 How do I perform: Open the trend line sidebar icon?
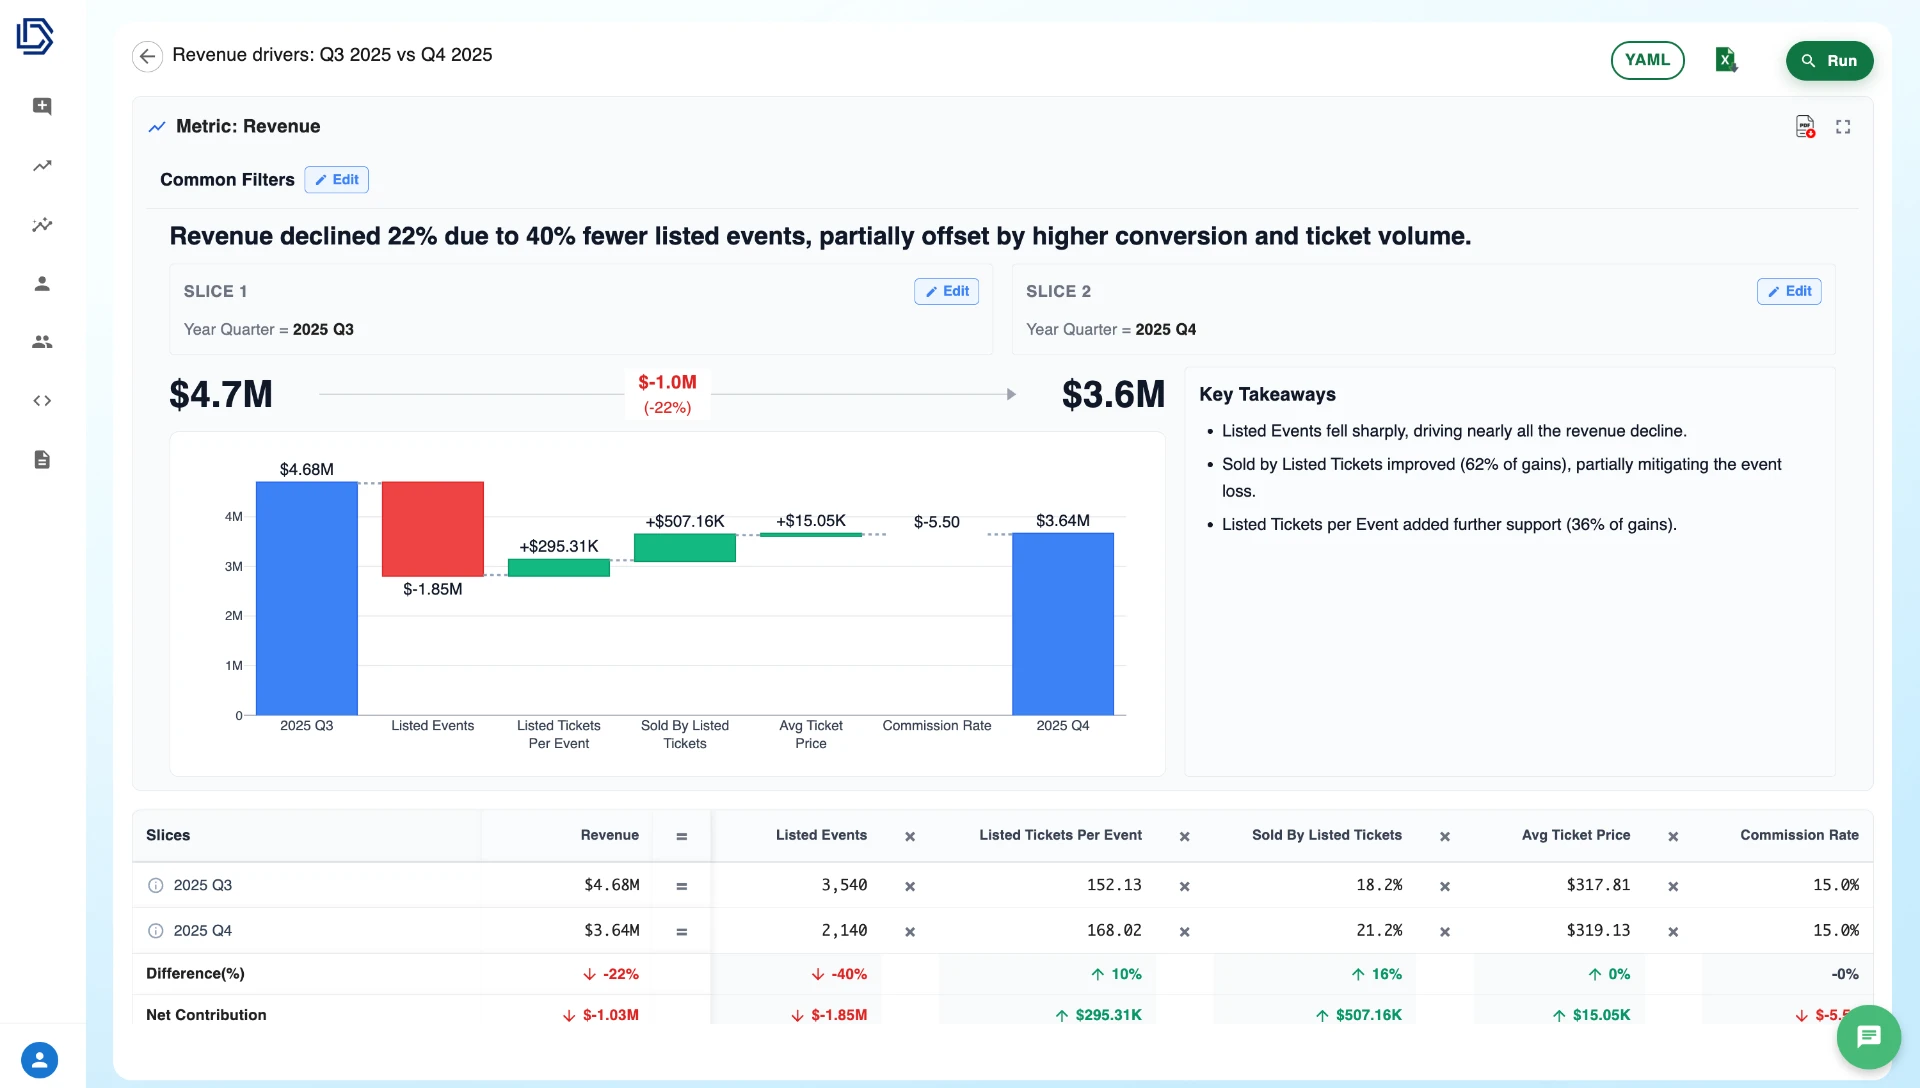[x=42, y=166]
